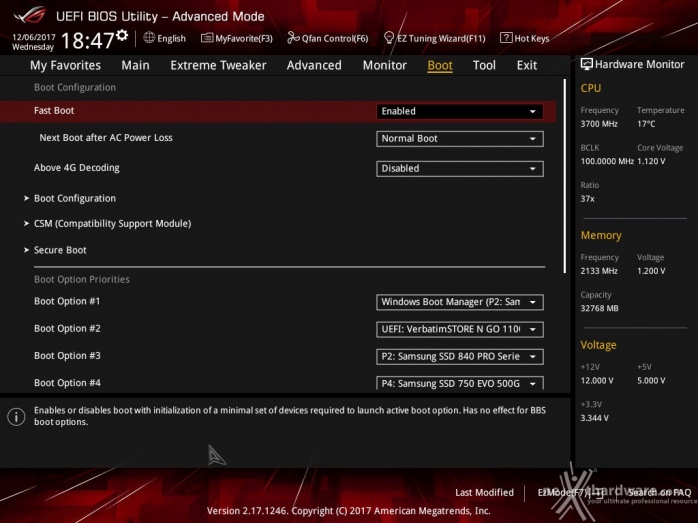Open Next Boot after AC Power Loss dropdown

pyautogui.click(x=459, y=138)
